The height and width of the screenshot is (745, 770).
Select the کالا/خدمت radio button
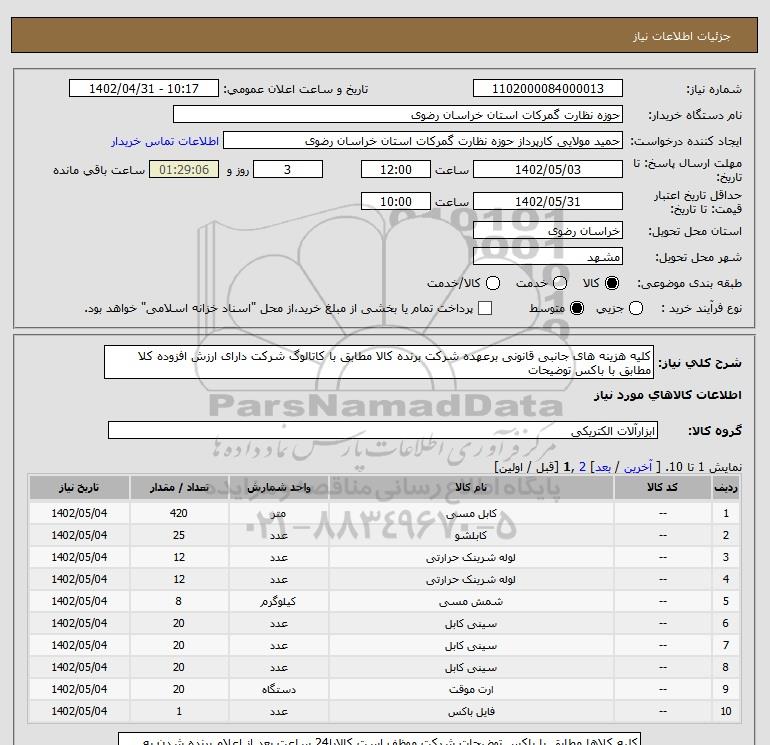[x=493, y=283]
